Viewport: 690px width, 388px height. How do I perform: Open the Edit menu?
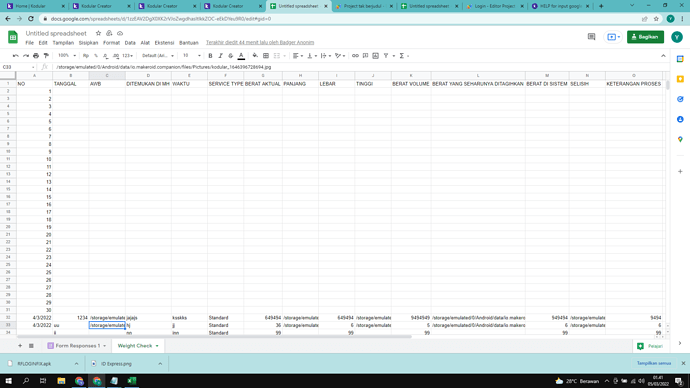(x=43, y=43)
